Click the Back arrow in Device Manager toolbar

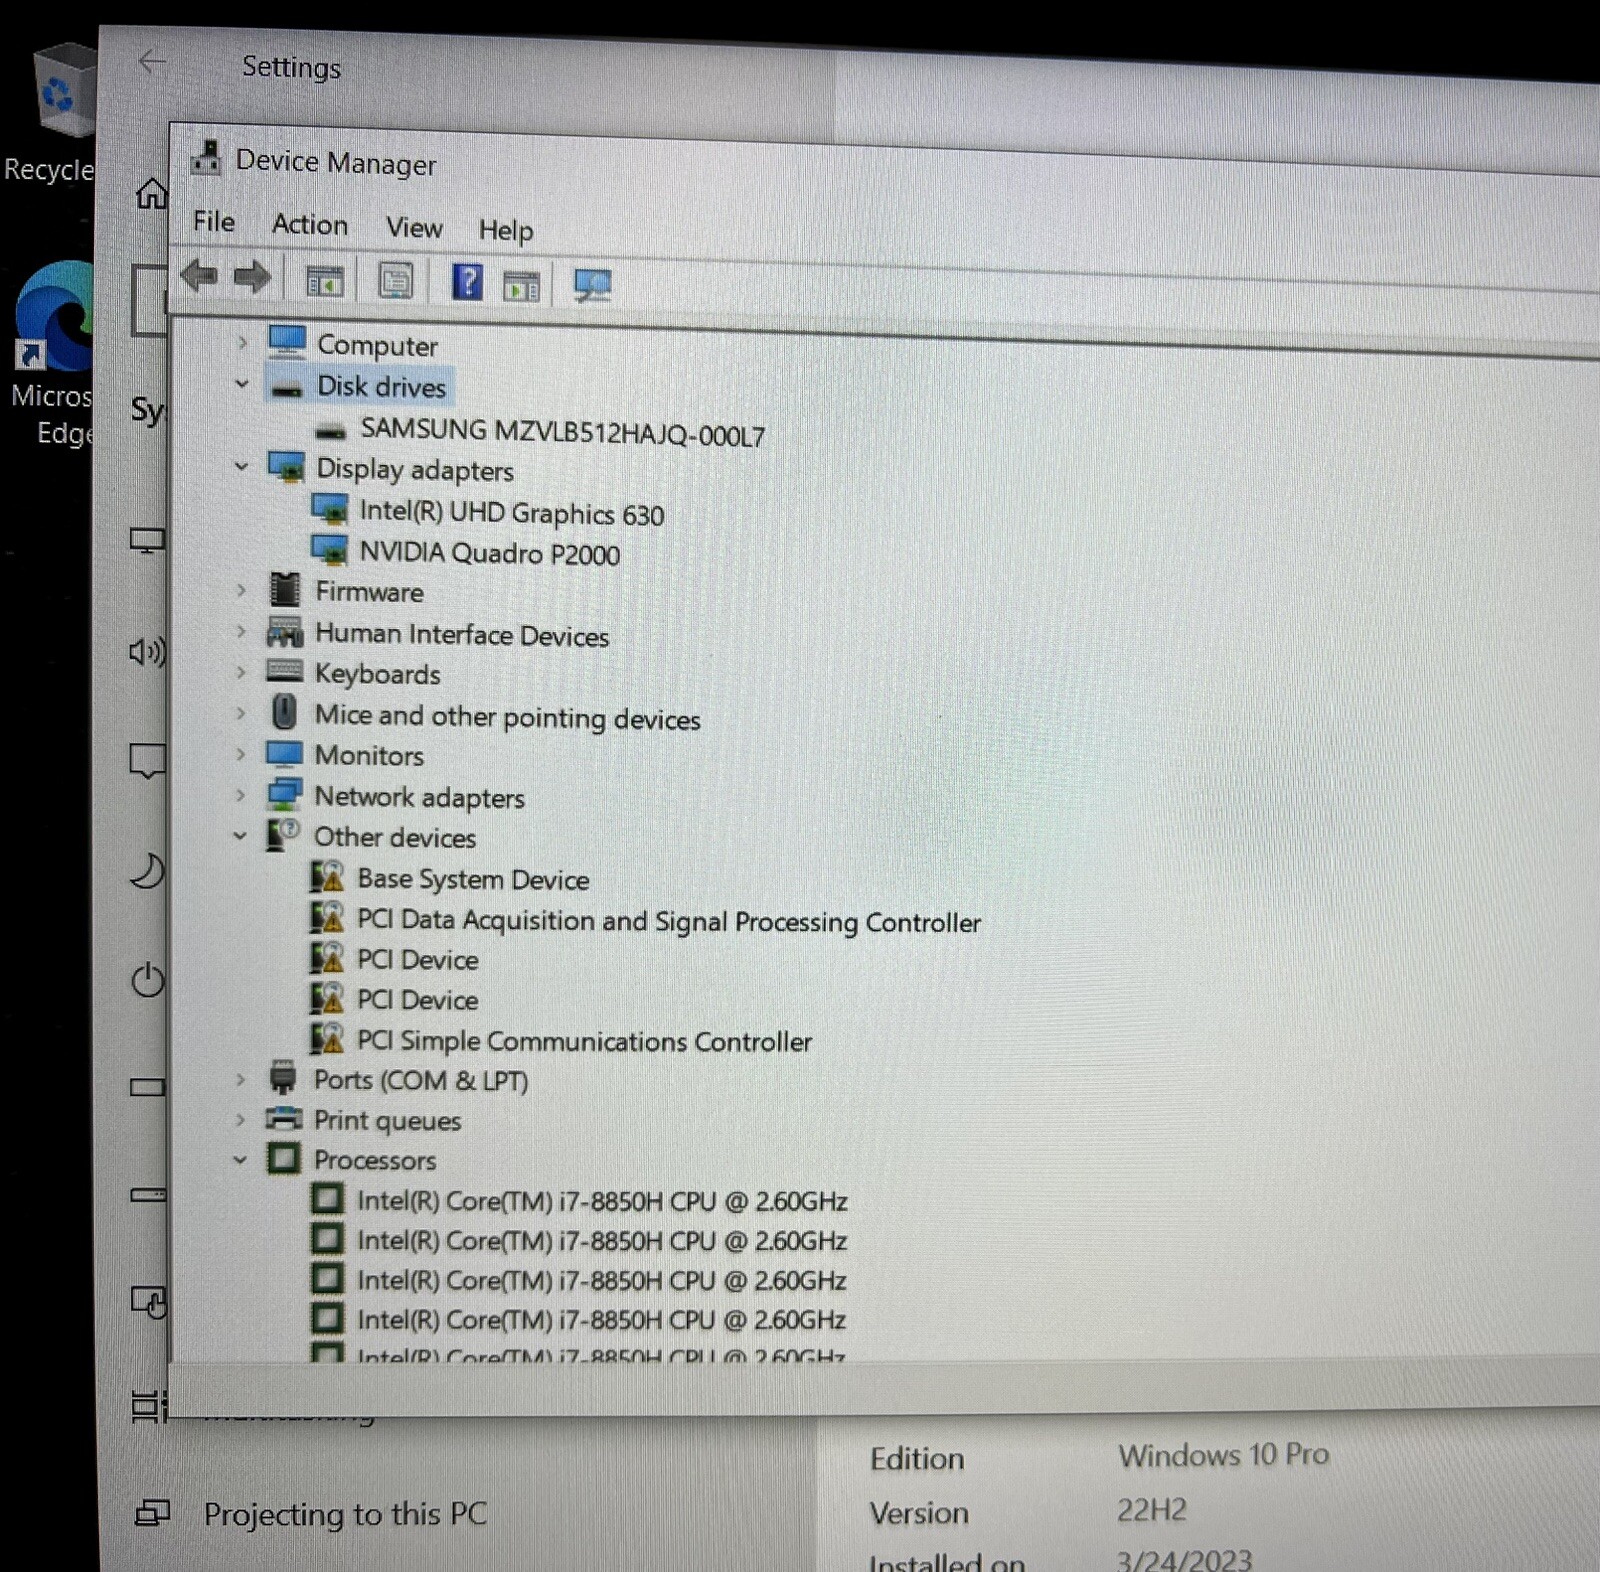[200, 275]
